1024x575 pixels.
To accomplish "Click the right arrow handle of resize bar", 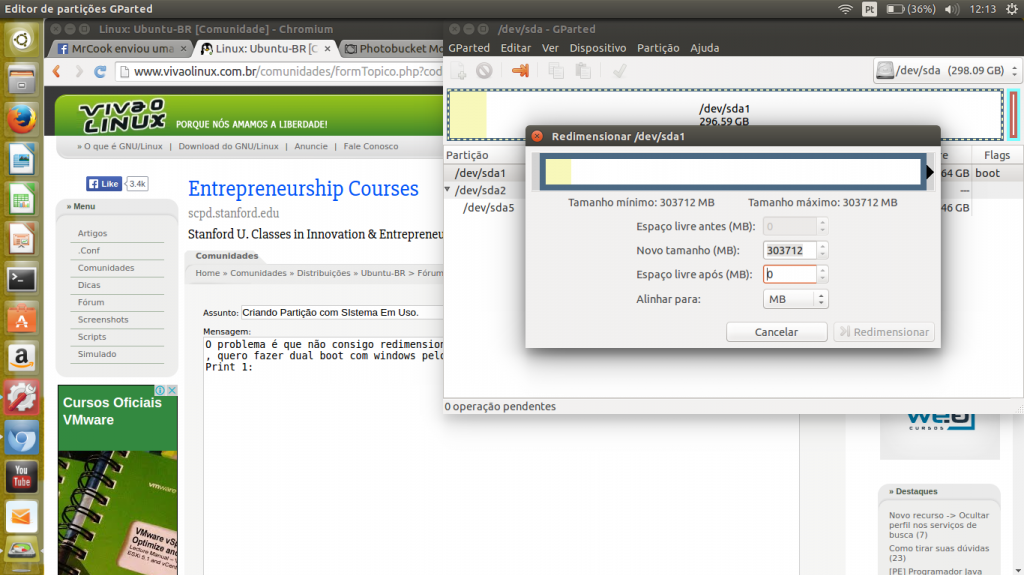I will (x=930, y=172).
